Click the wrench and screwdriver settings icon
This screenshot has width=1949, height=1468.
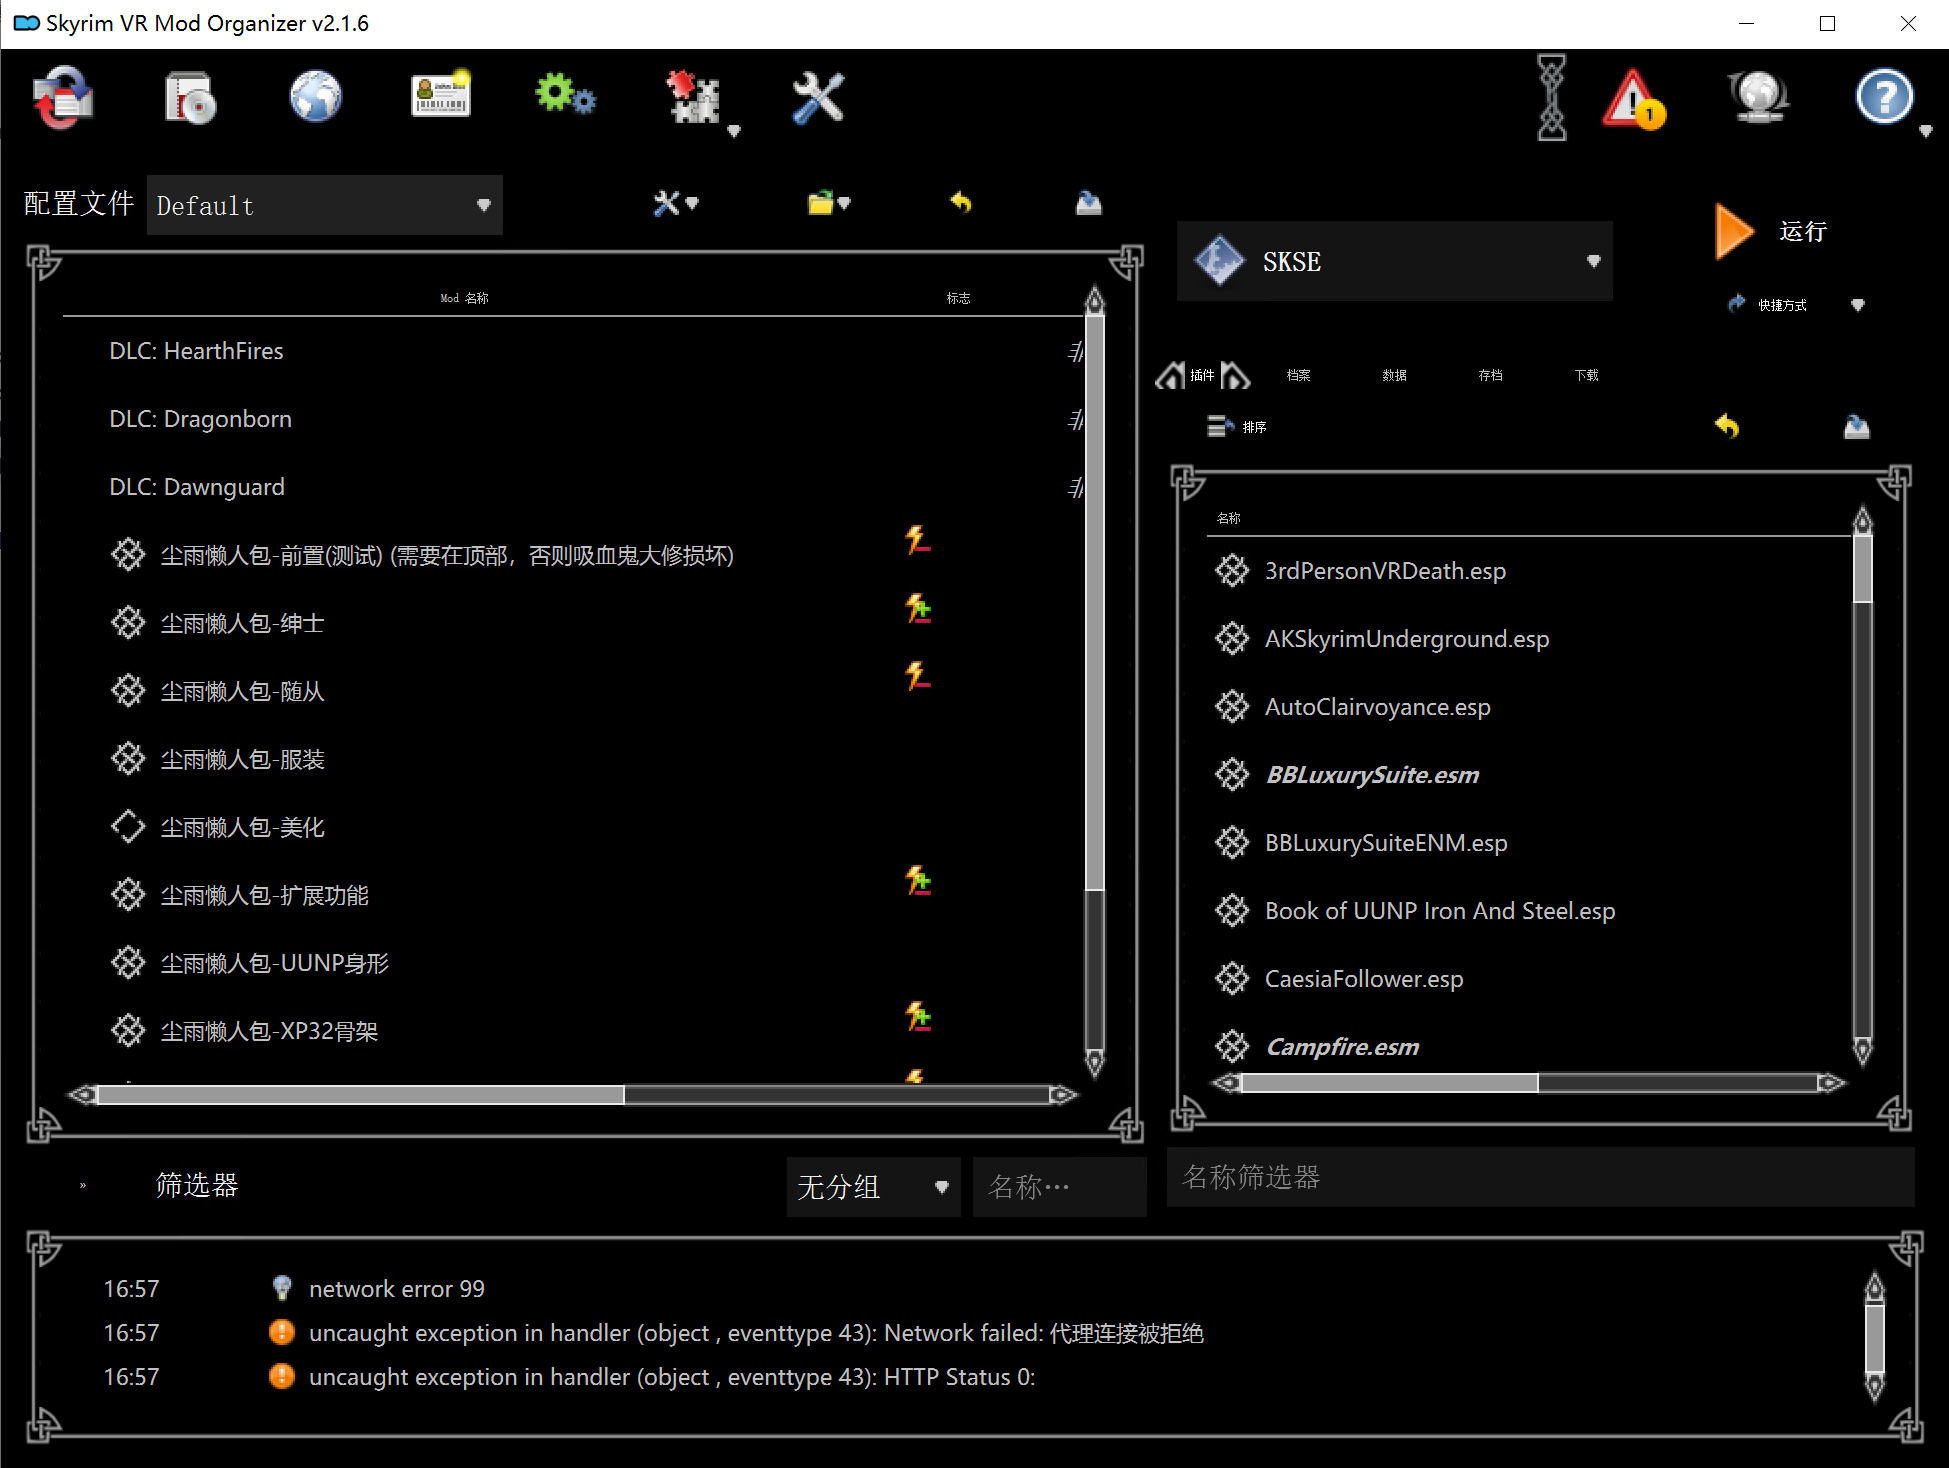point(818,98)
